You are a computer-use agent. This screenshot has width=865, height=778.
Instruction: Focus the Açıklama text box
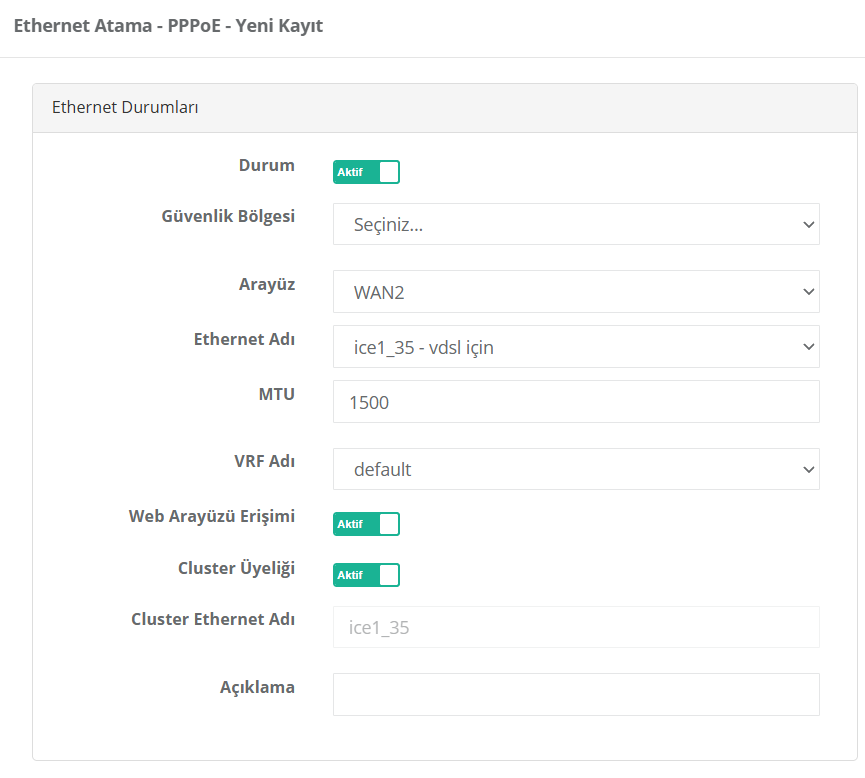576,694
